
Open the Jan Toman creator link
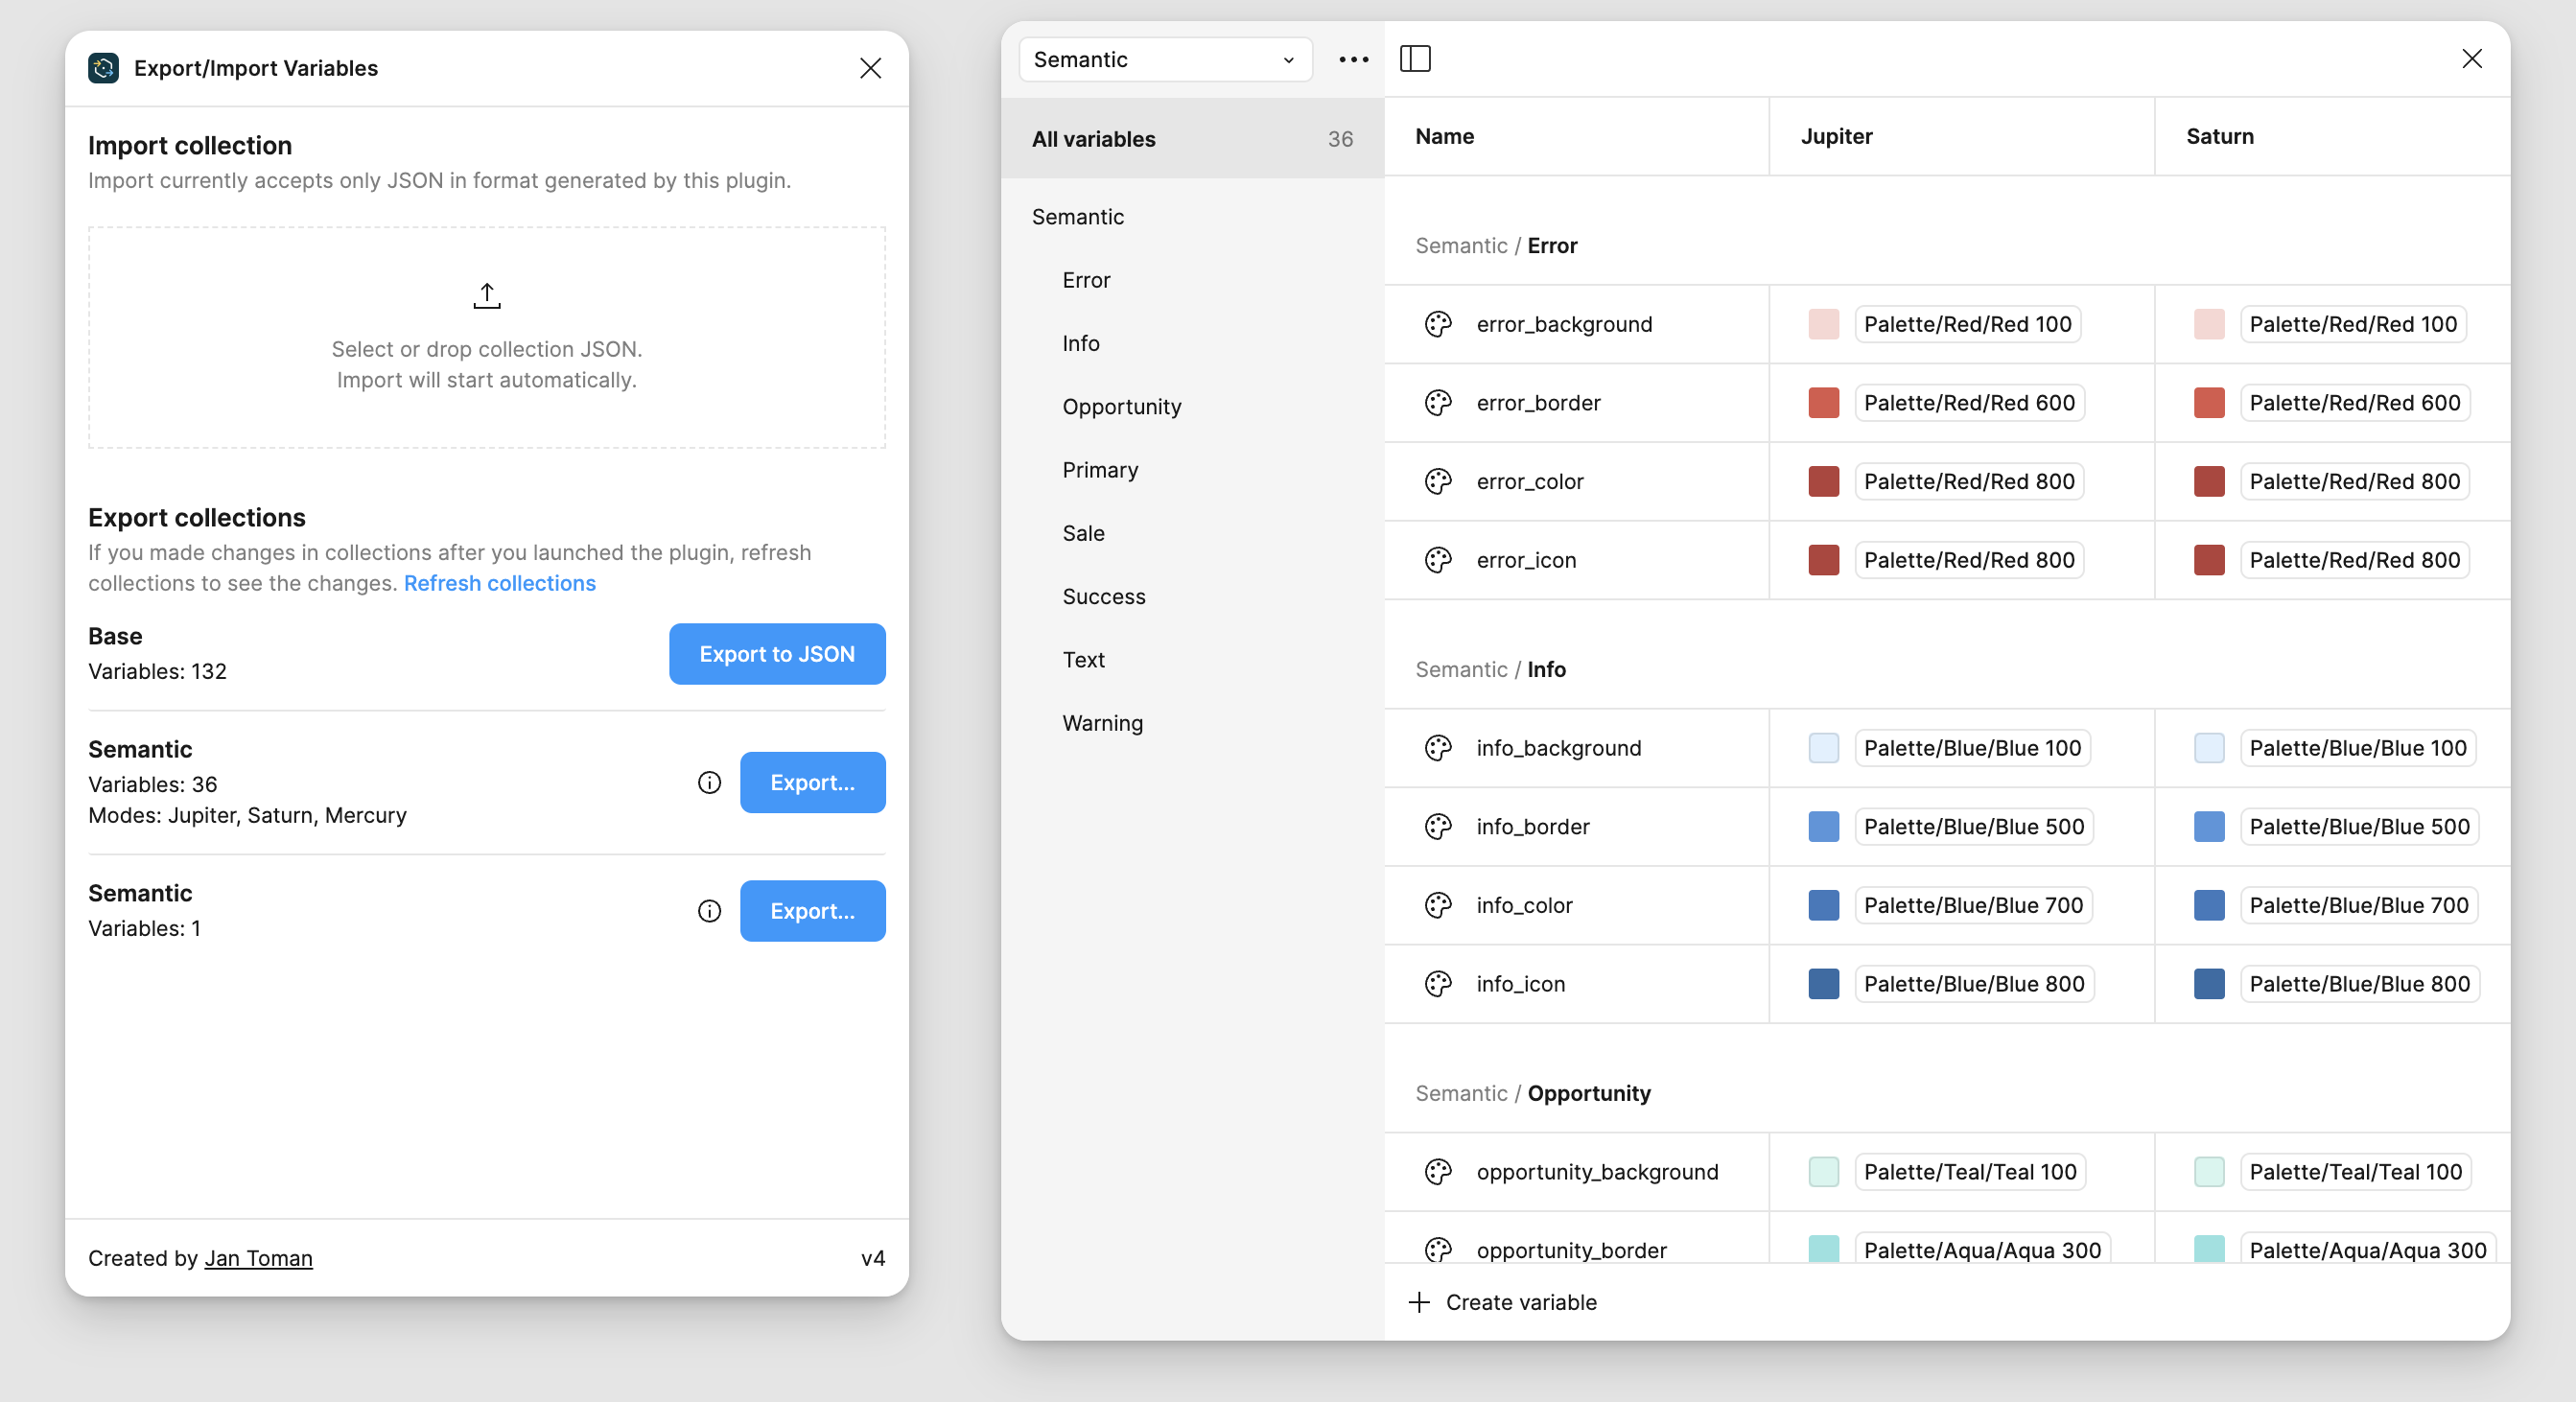[x=258, y=1257]
